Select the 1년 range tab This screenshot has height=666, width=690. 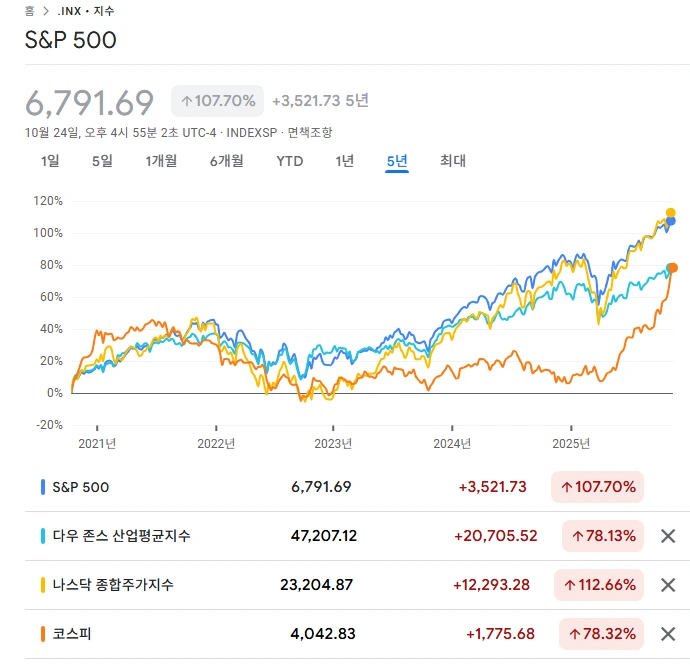coord(345,161)
